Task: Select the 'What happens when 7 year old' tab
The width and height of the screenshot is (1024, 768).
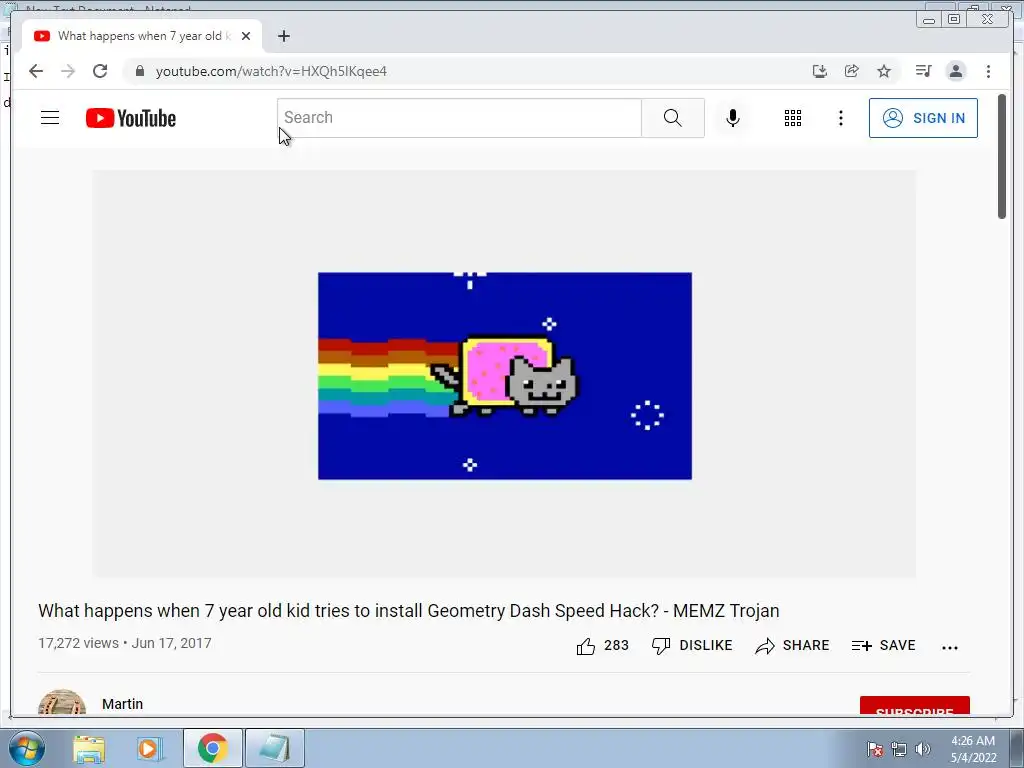Action: click(x=142, y=36)
